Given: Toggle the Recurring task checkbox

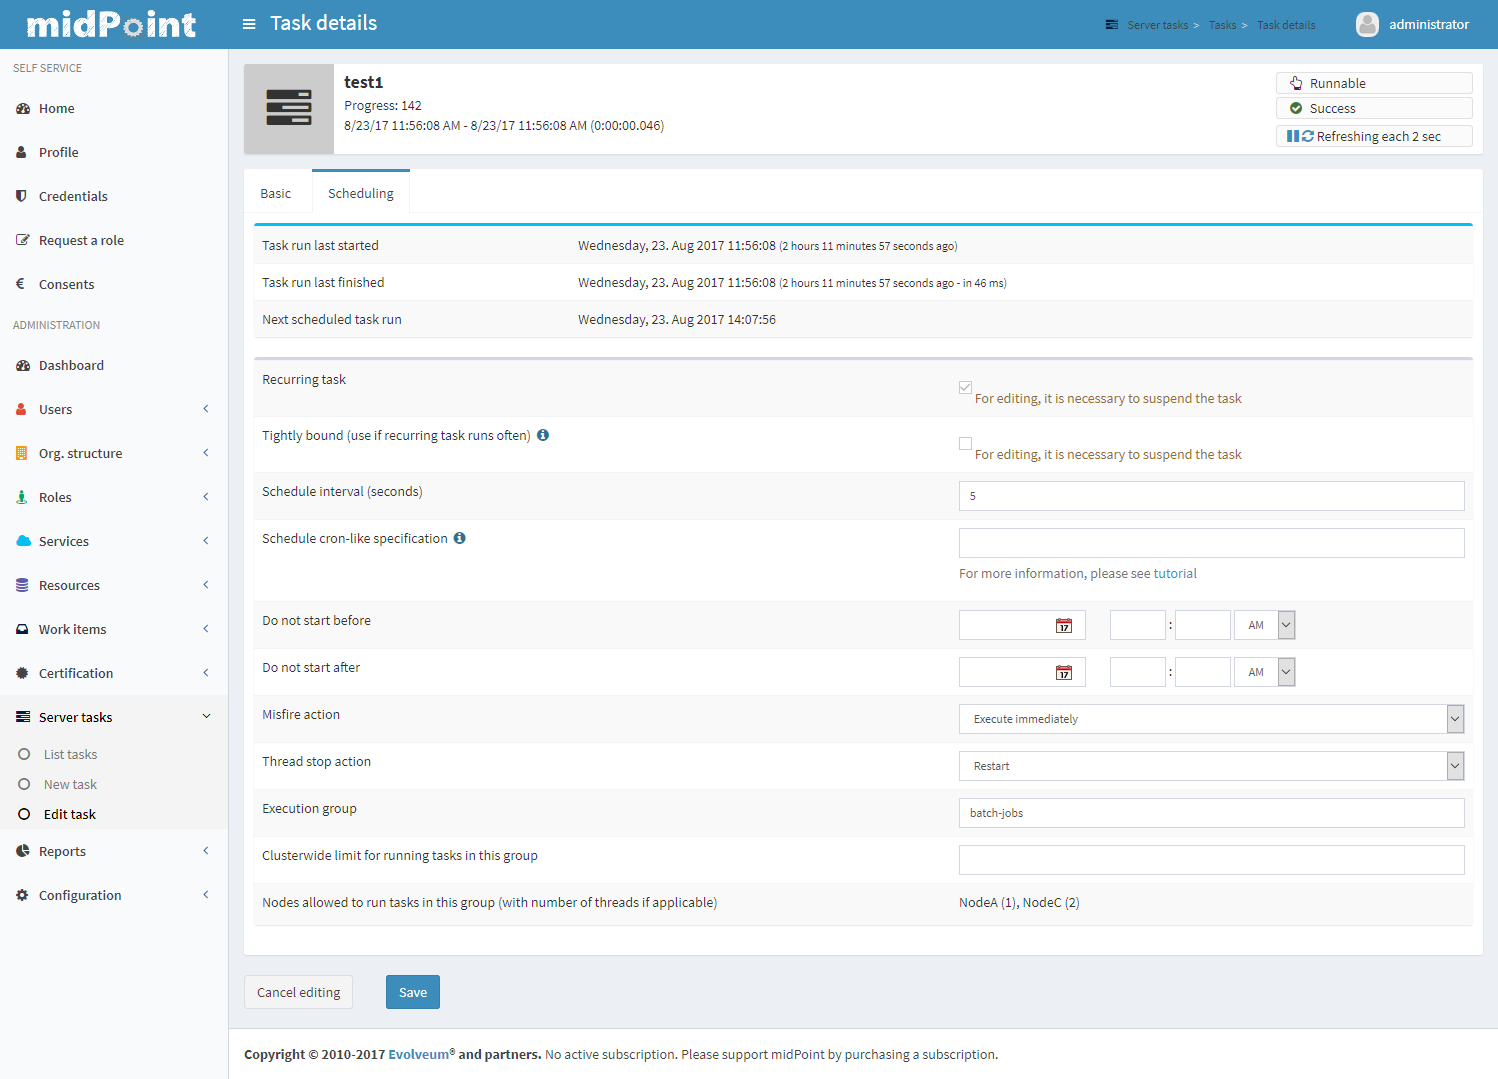Looking at the screenshot, I should point(965,387).
